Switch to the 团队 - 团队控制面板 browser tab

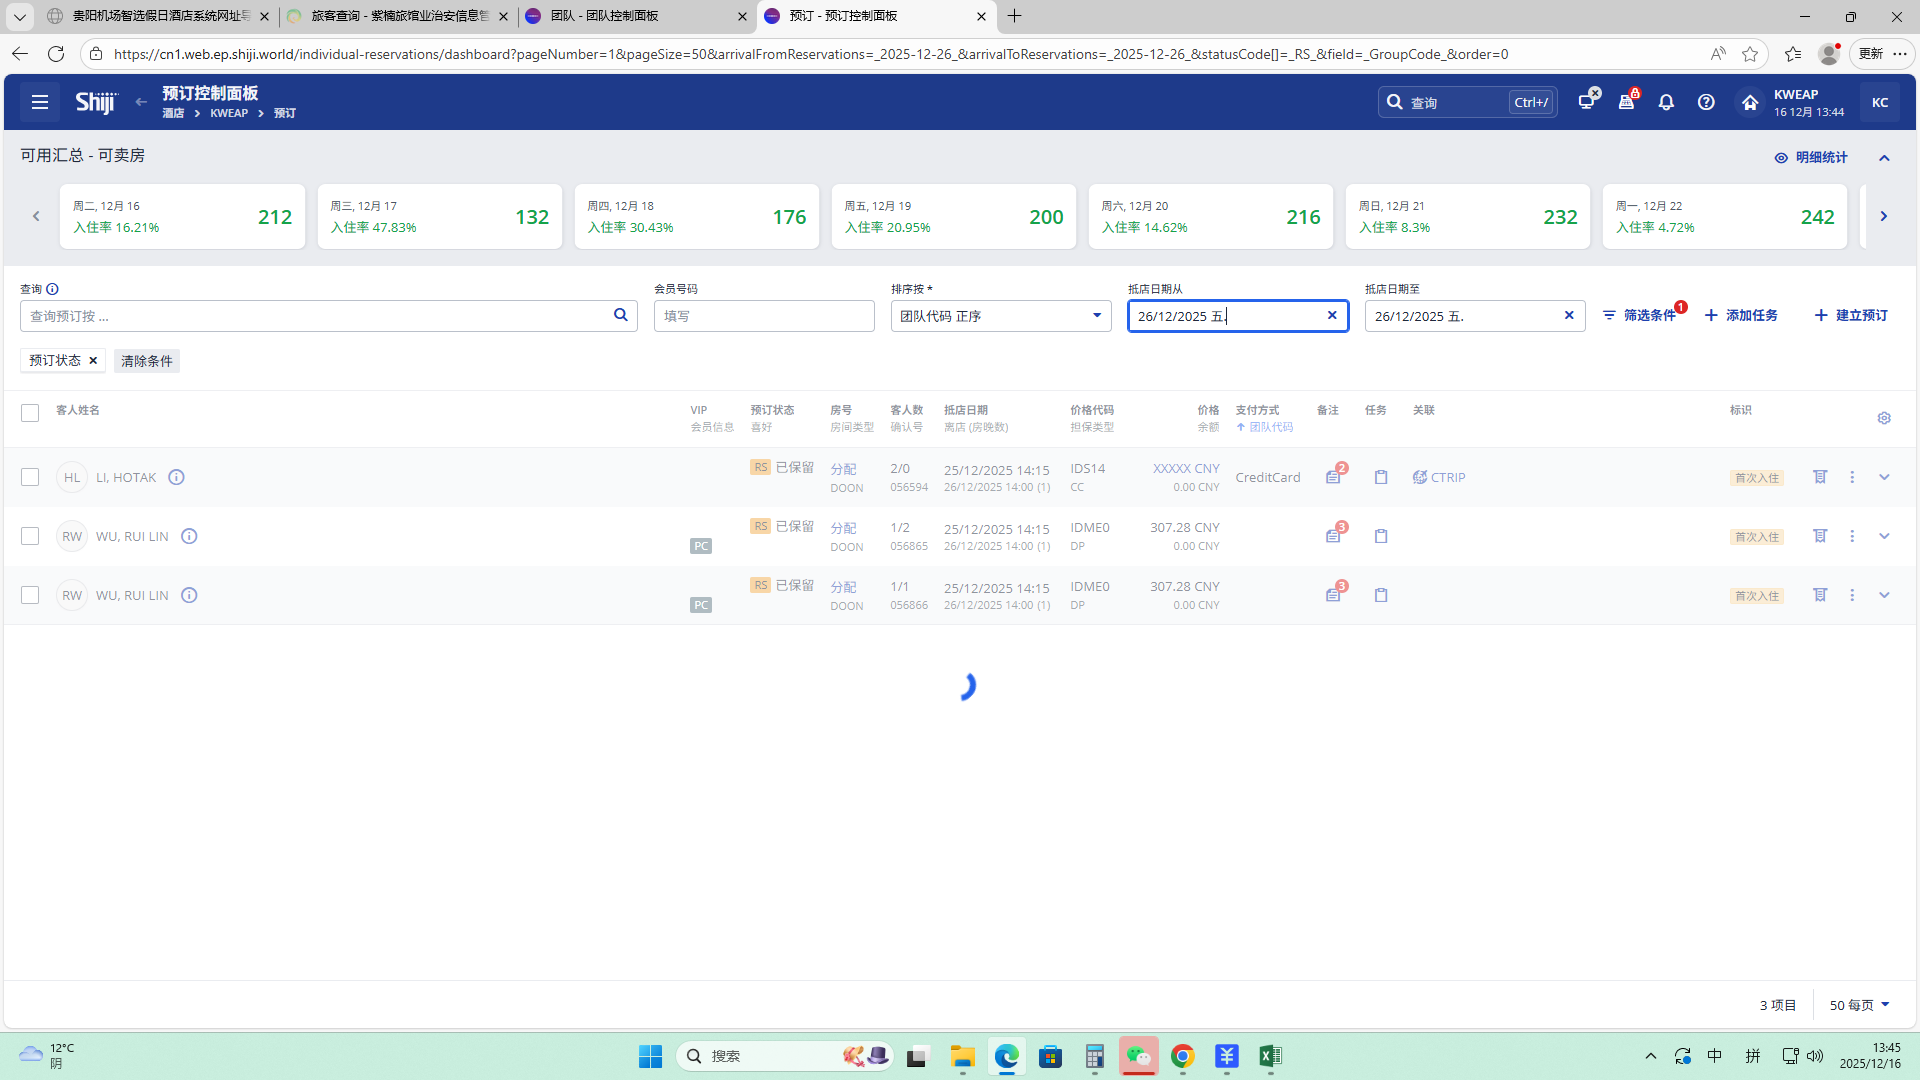pyautogui.click(x=635, y=16)
